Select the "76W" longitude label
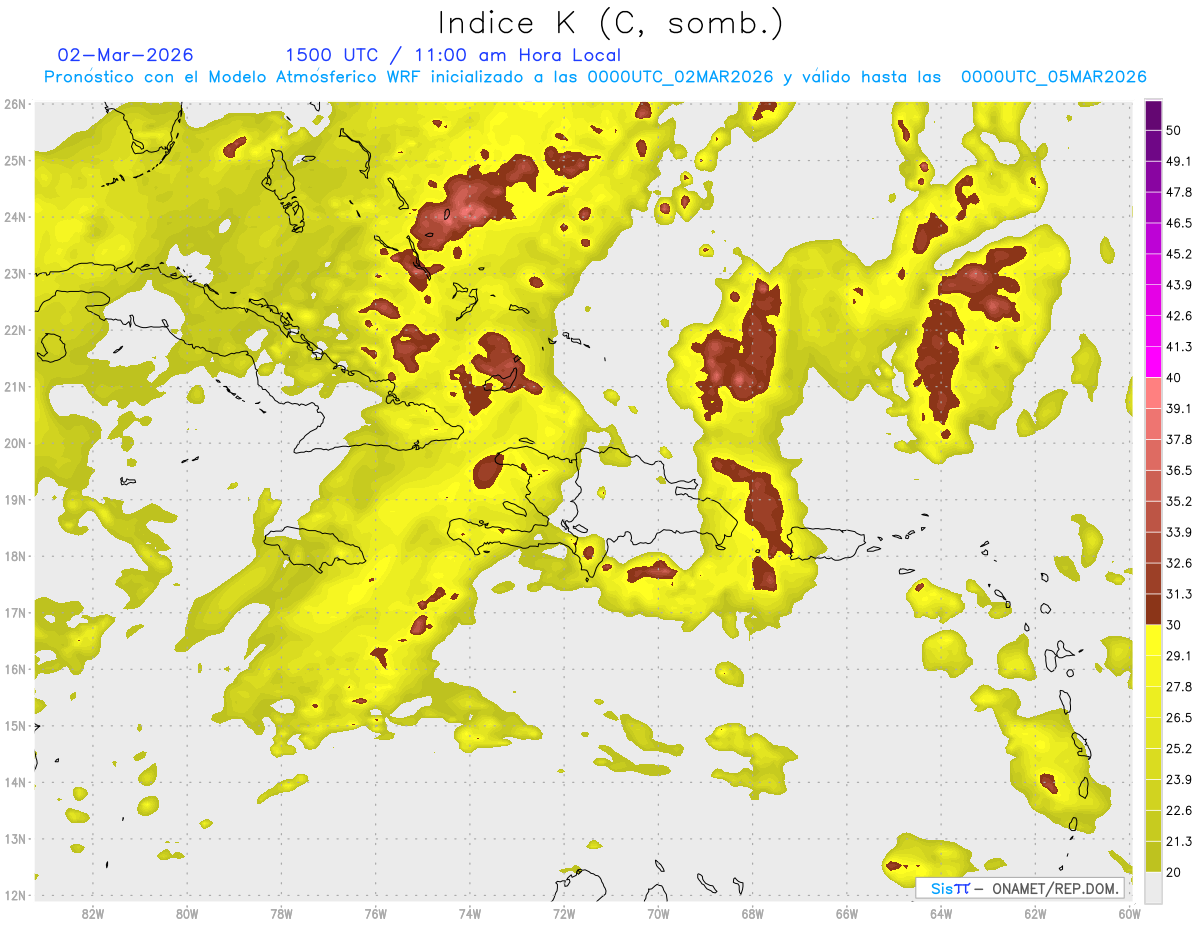The image size is (1200, 927). 375,914
